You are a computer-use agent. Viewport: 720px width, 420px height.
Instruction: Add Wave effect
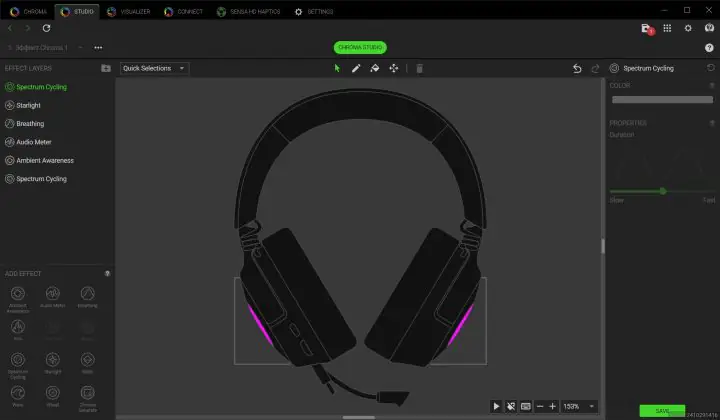tap(18, 396)
